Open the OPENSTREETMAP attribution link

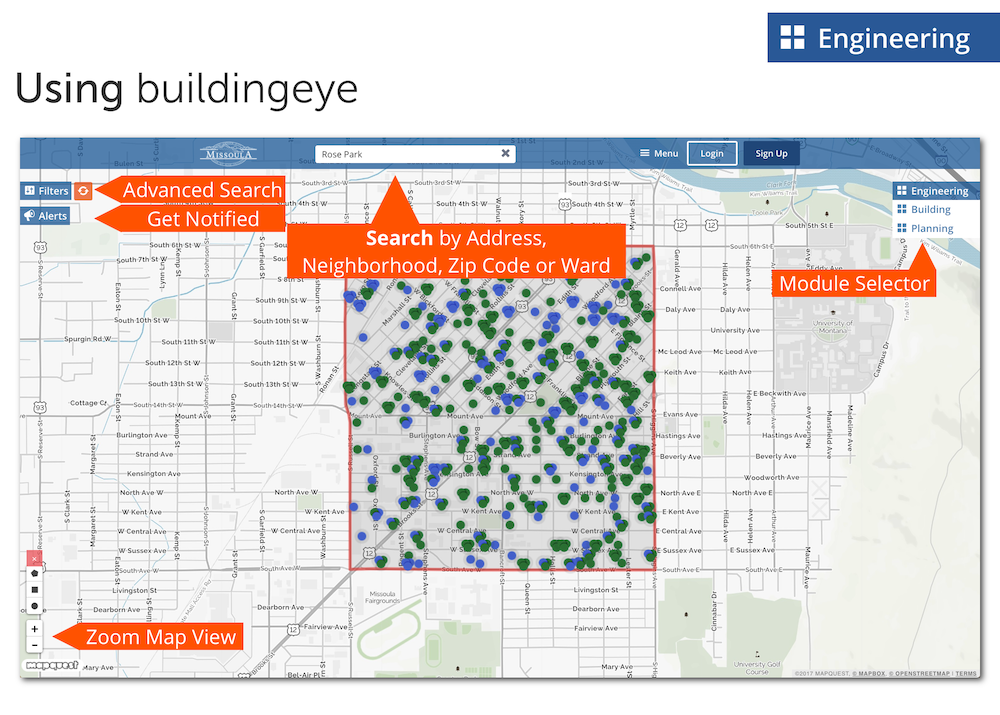(x=922, y=674)
